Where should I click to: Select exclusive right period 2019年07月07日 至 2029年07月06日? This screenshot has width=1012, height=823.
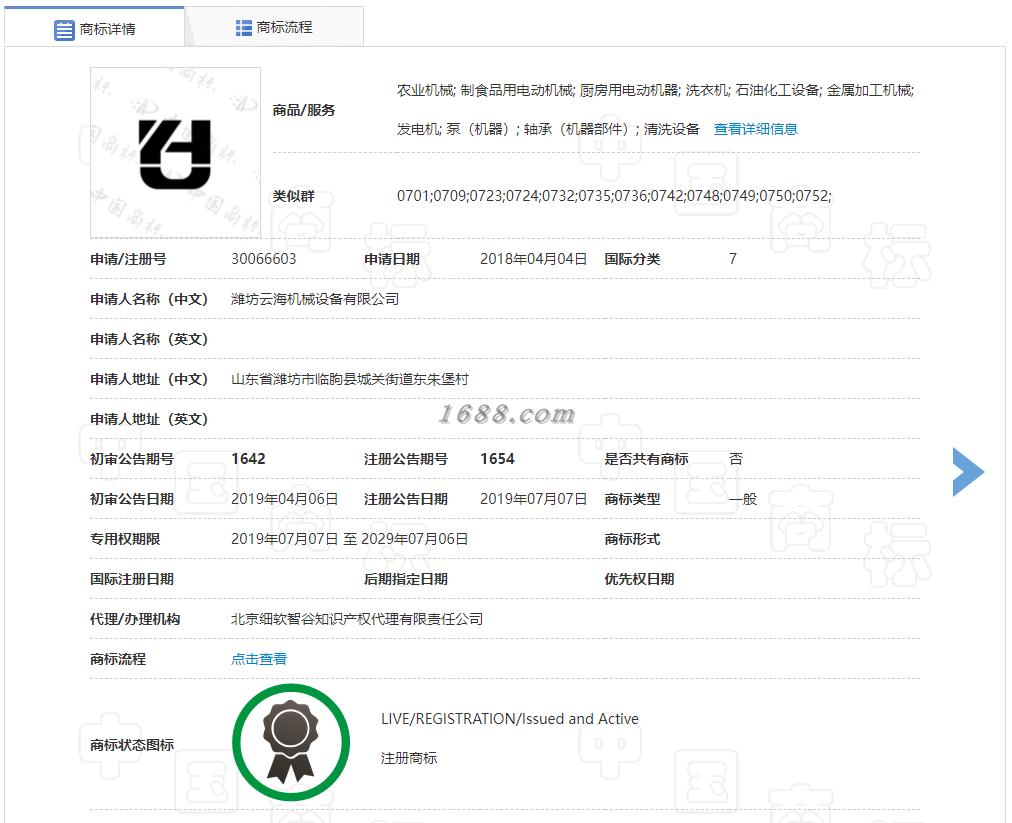(x=350, y=539)
